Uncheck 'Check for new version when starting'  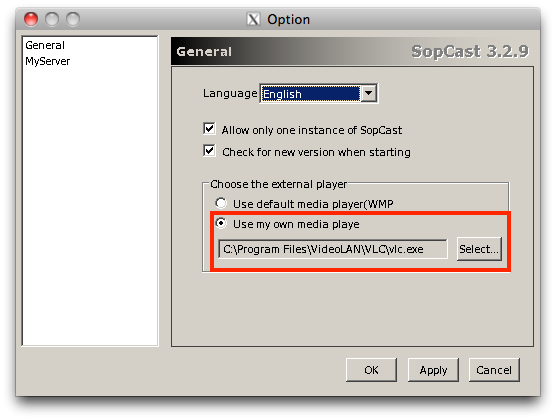coord(209,151)
